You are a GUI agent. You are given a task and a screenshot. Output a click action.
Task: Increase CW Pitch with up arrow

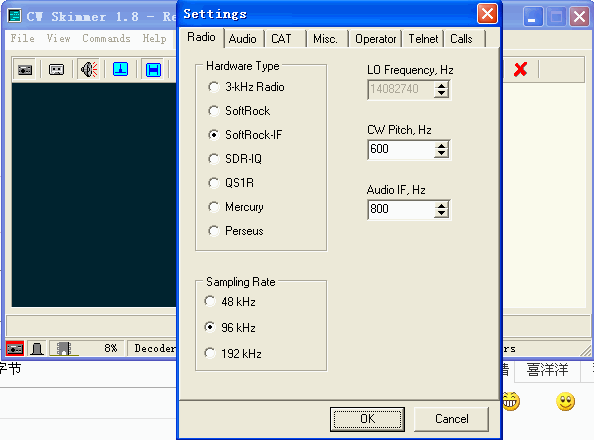(x=441, y=146)
